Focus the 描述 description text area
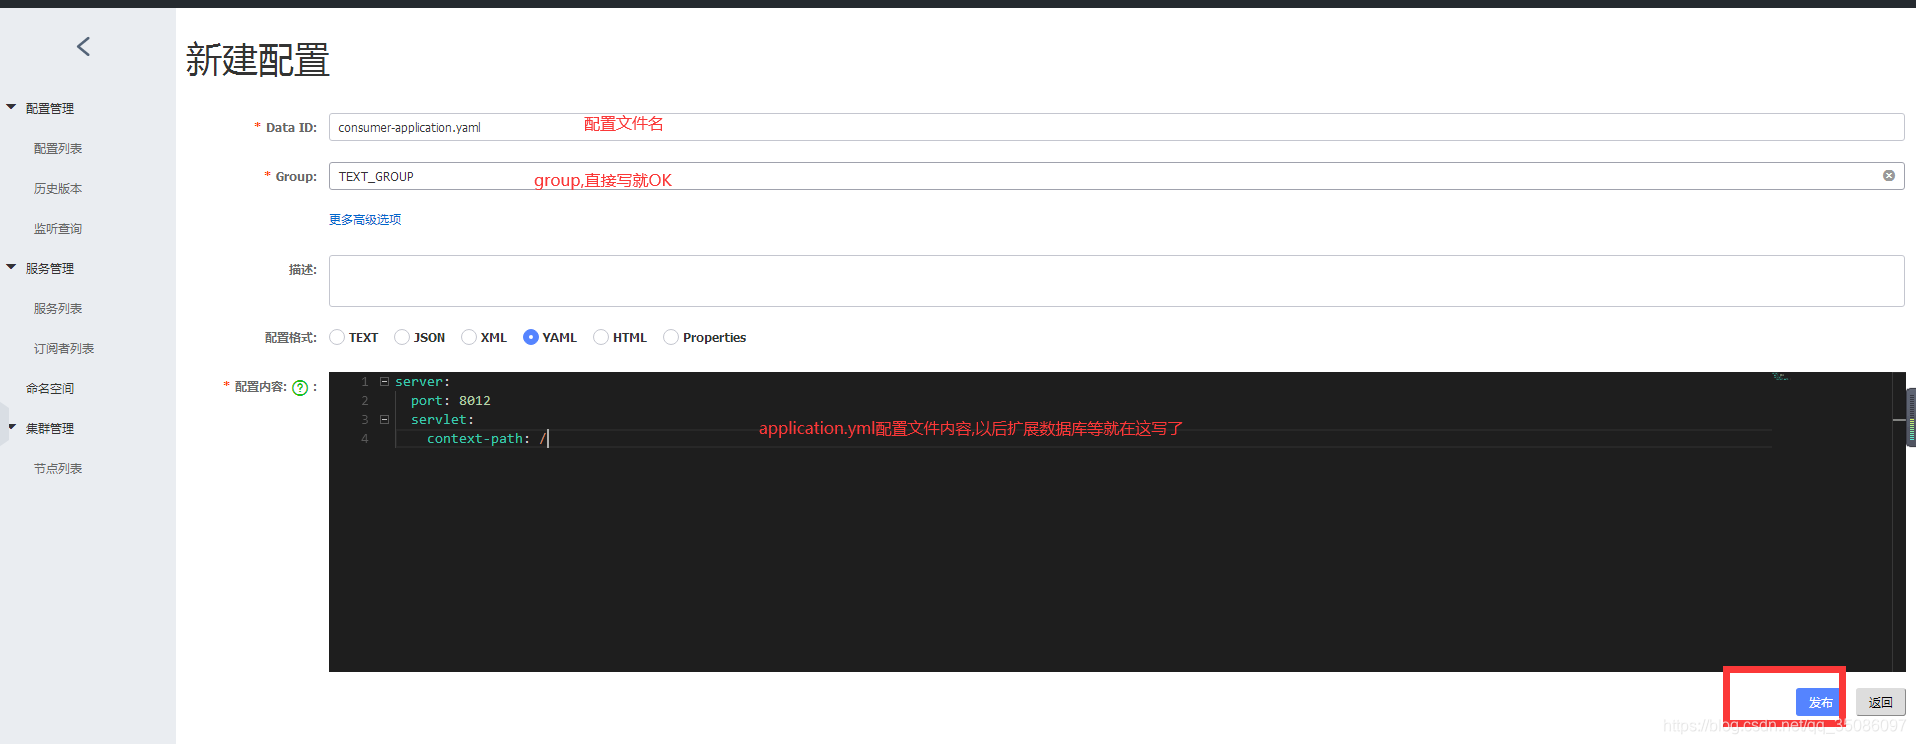Screen dimensions: 1916x744 pyautogui.click(x=1116, y=281)
